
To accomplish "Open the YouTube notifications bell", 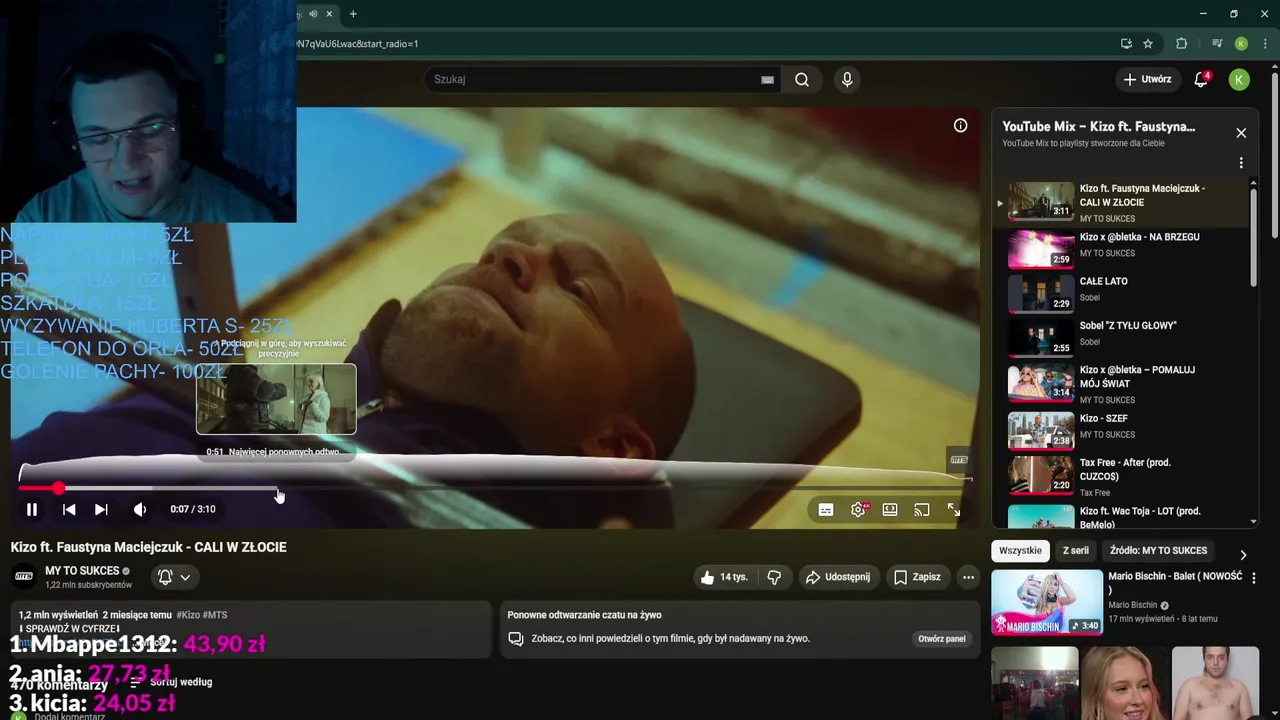I will click(x=1201, y=79).
